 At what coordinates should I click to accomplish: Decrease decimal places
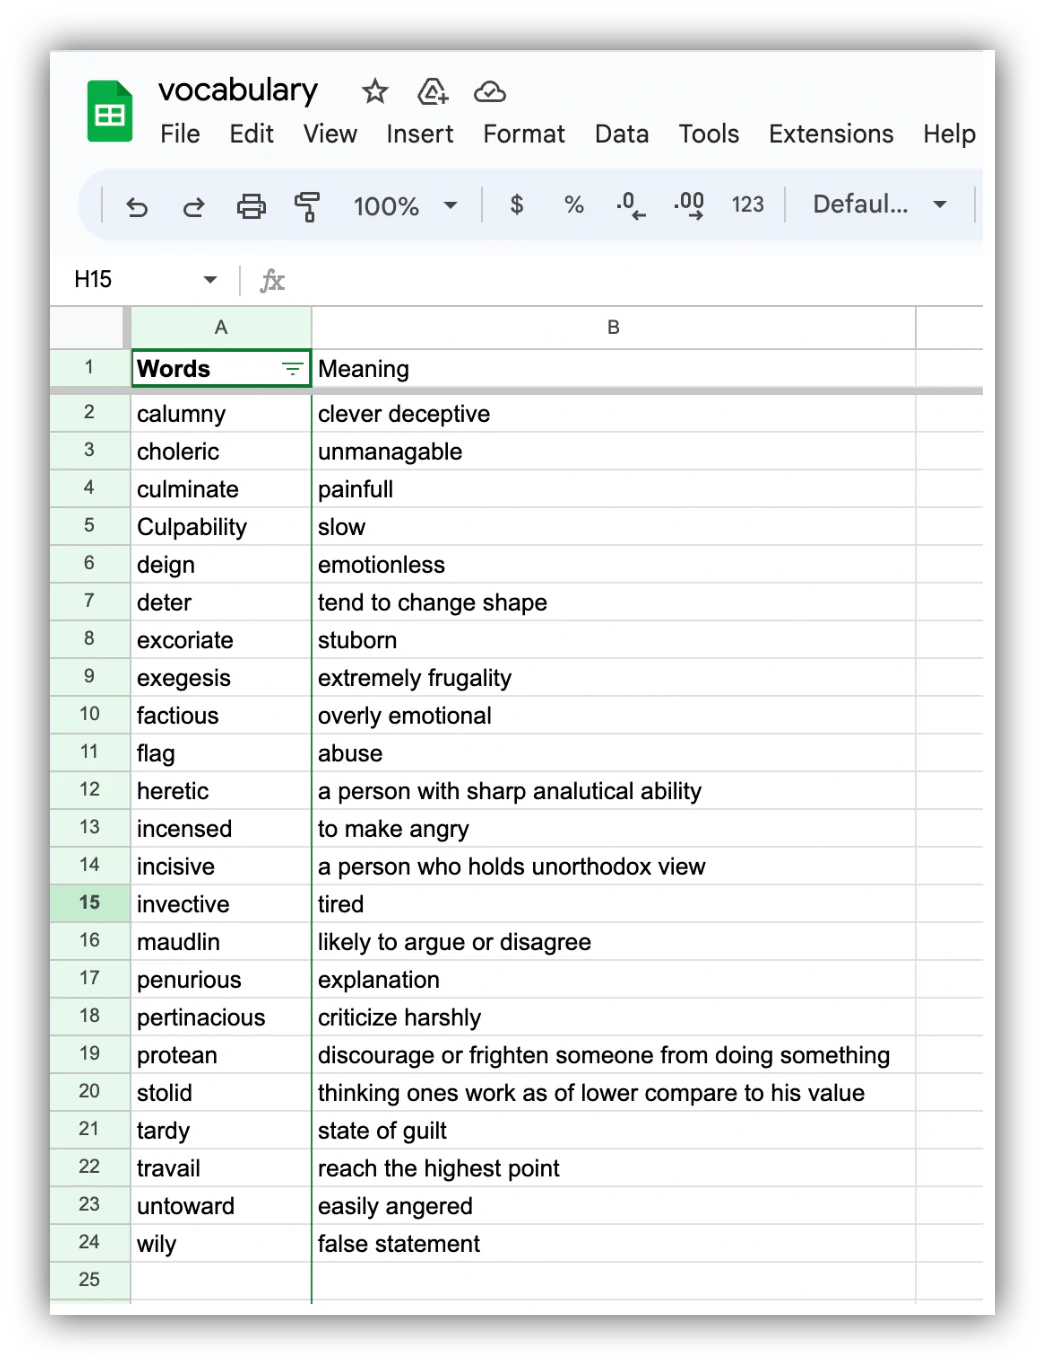pyautogui.click(x=631, y=205)
